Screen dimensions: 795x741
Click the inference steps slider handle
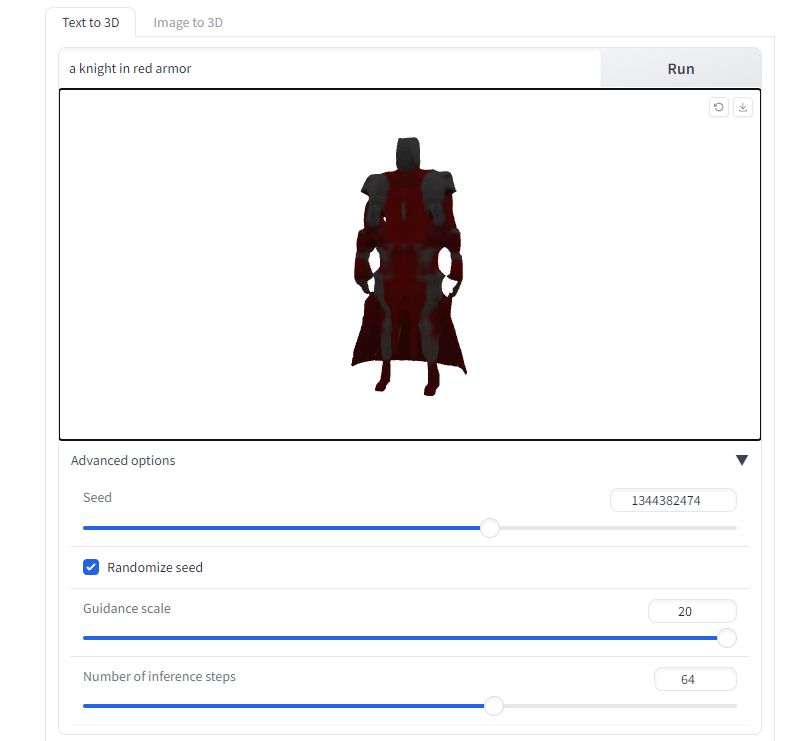(494, 706)
